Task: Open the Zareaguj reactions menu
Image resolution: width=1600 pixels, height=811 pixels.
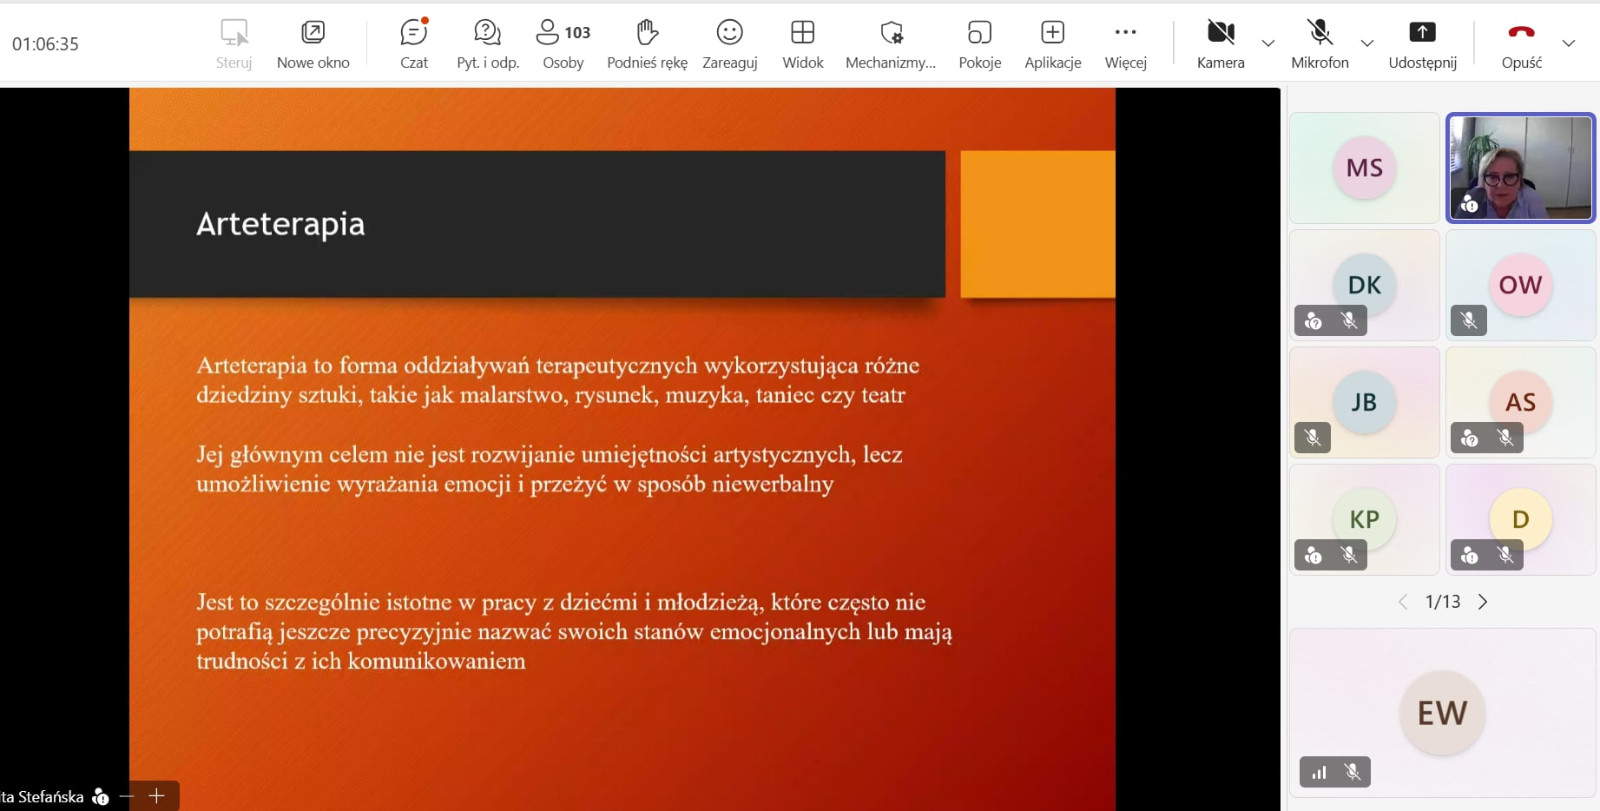Action: [x=729, y=44]
